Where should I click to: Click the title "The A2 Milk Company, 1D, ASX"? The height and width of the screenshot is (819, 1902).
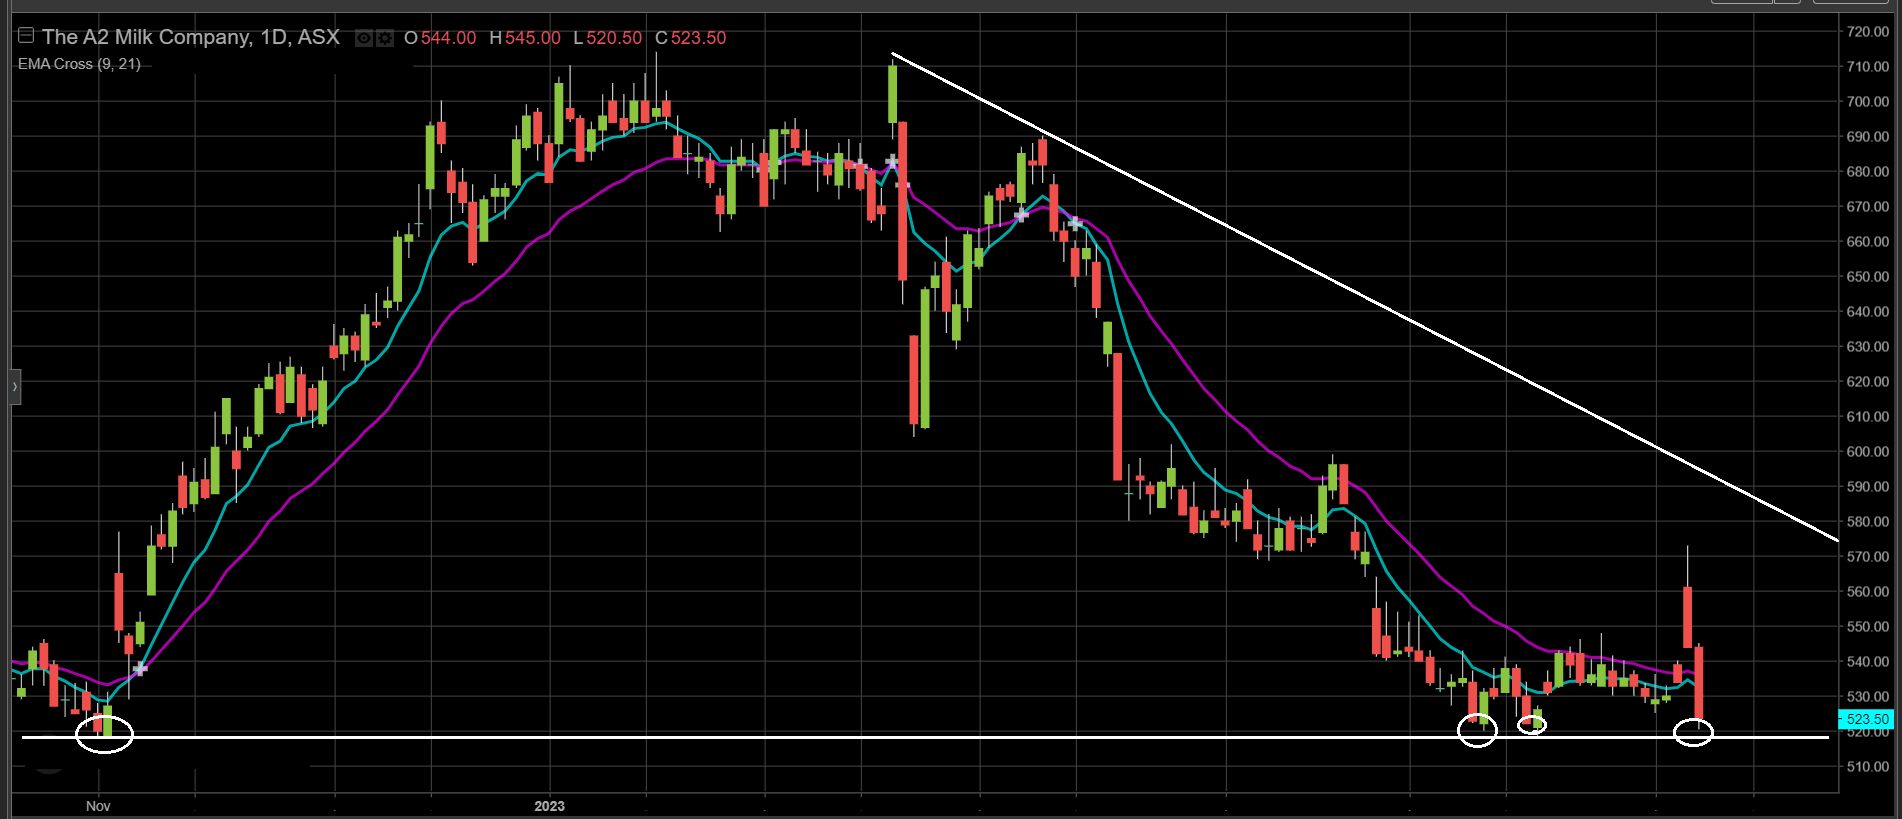click(191, 37)
